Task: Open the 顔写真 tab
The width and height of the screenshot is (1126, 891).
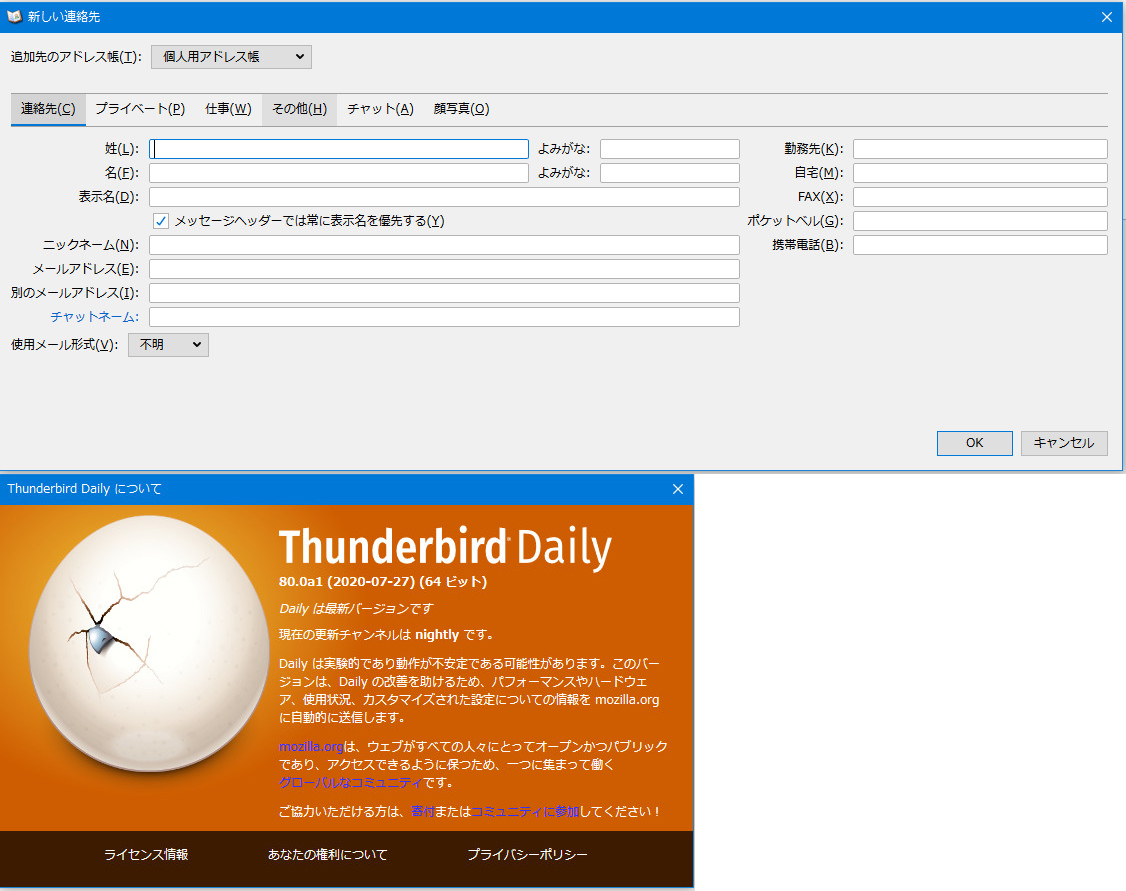Action: [461, 109]
